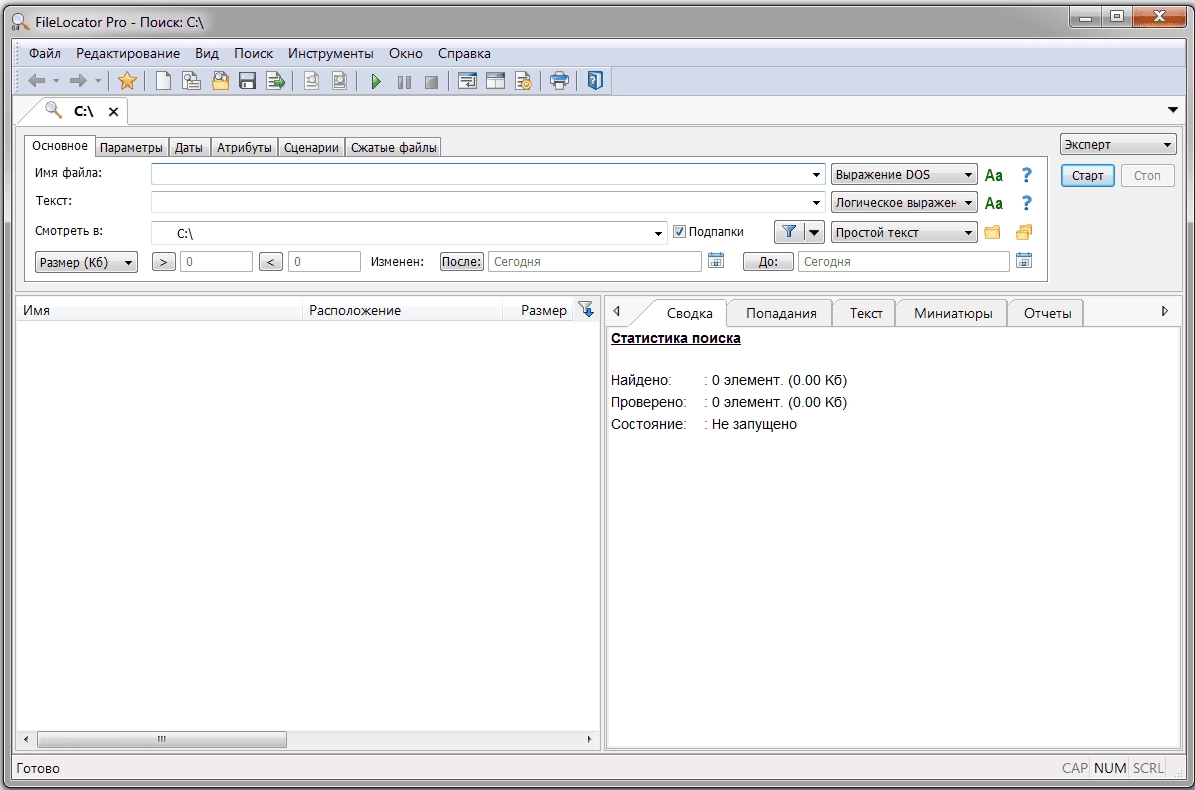Image resolution: width=1195 pixels, height=790 pixels.
Task: Click the Save floppy disk icon
Action: click(247, 81)
